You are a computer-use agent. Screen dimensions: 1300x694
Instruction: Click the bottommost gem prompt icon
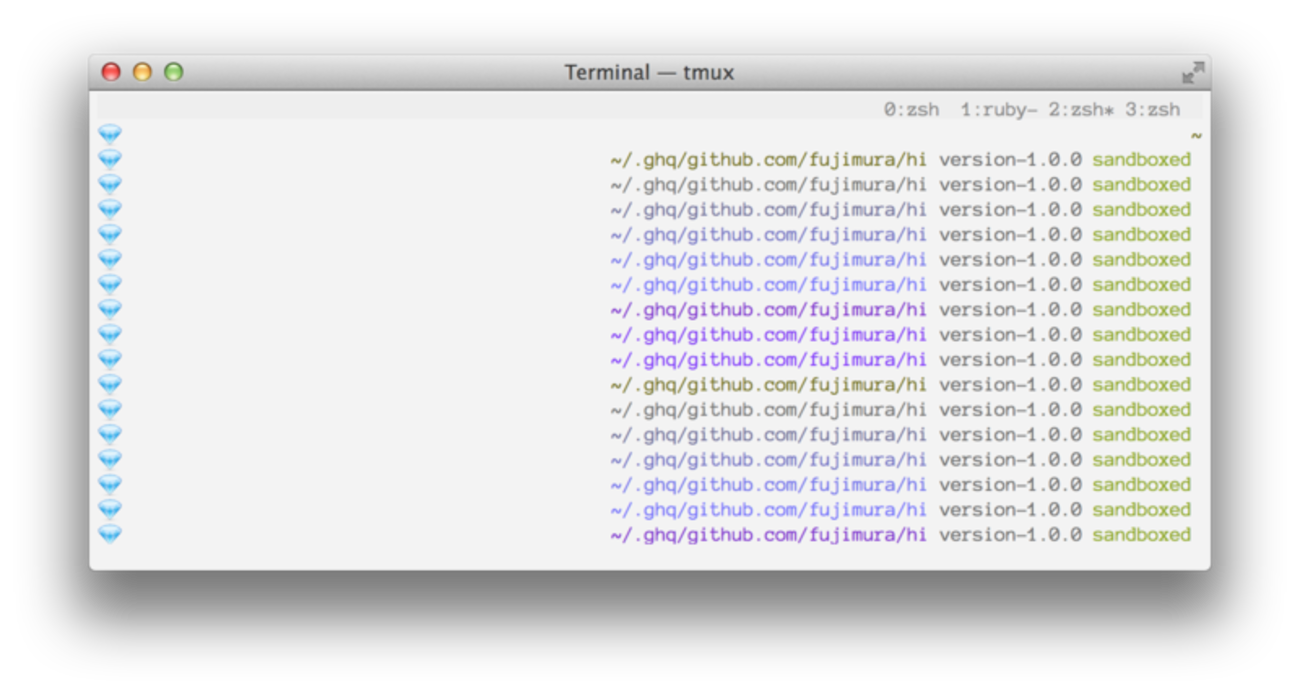(110, 534)
